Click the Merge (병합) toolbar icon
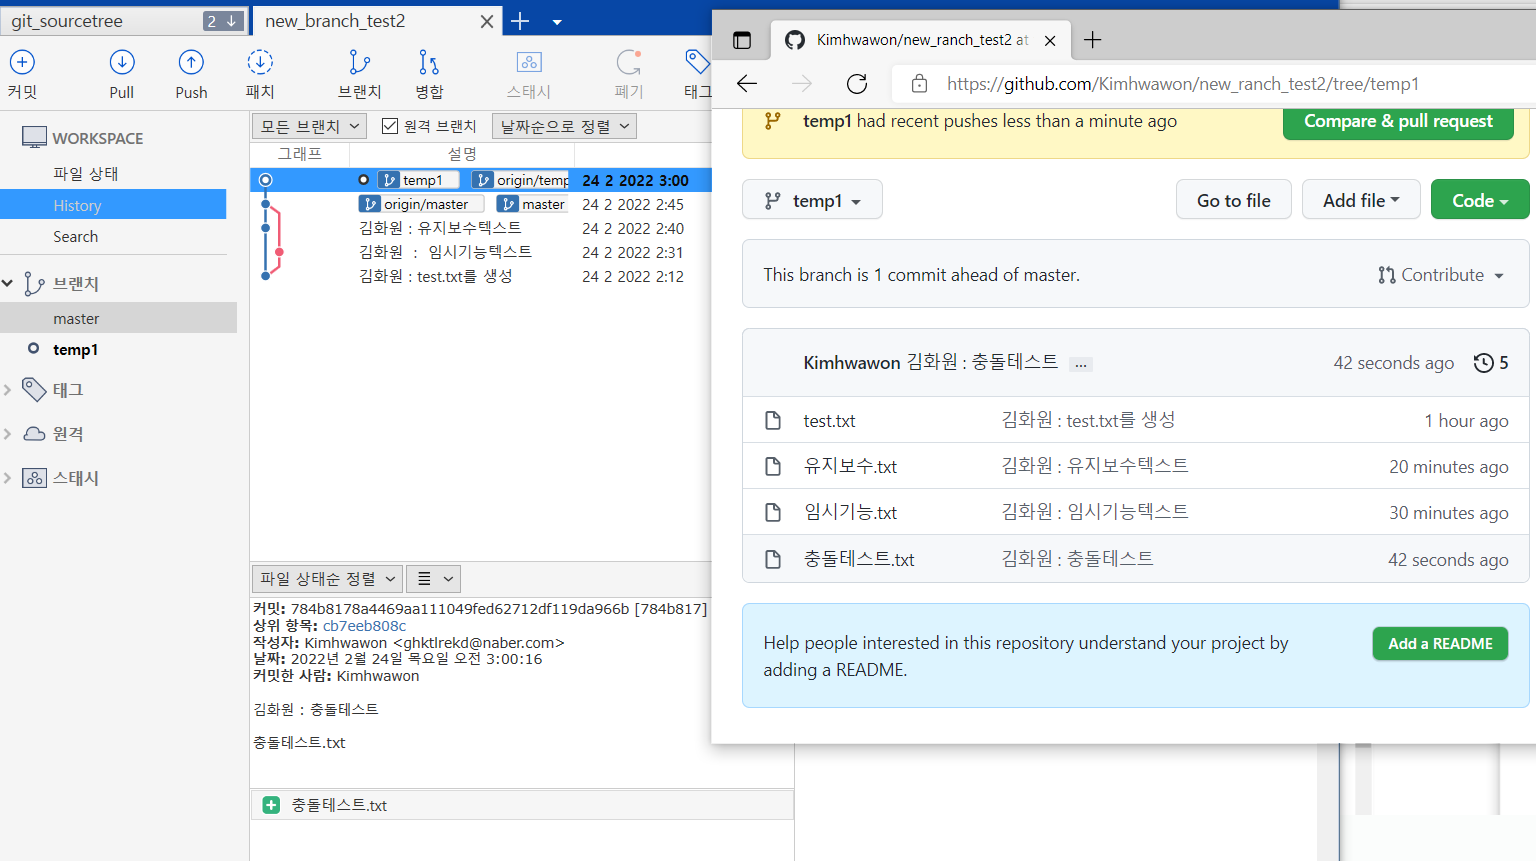Screen dimensions: 1536x861 [429, 62]
